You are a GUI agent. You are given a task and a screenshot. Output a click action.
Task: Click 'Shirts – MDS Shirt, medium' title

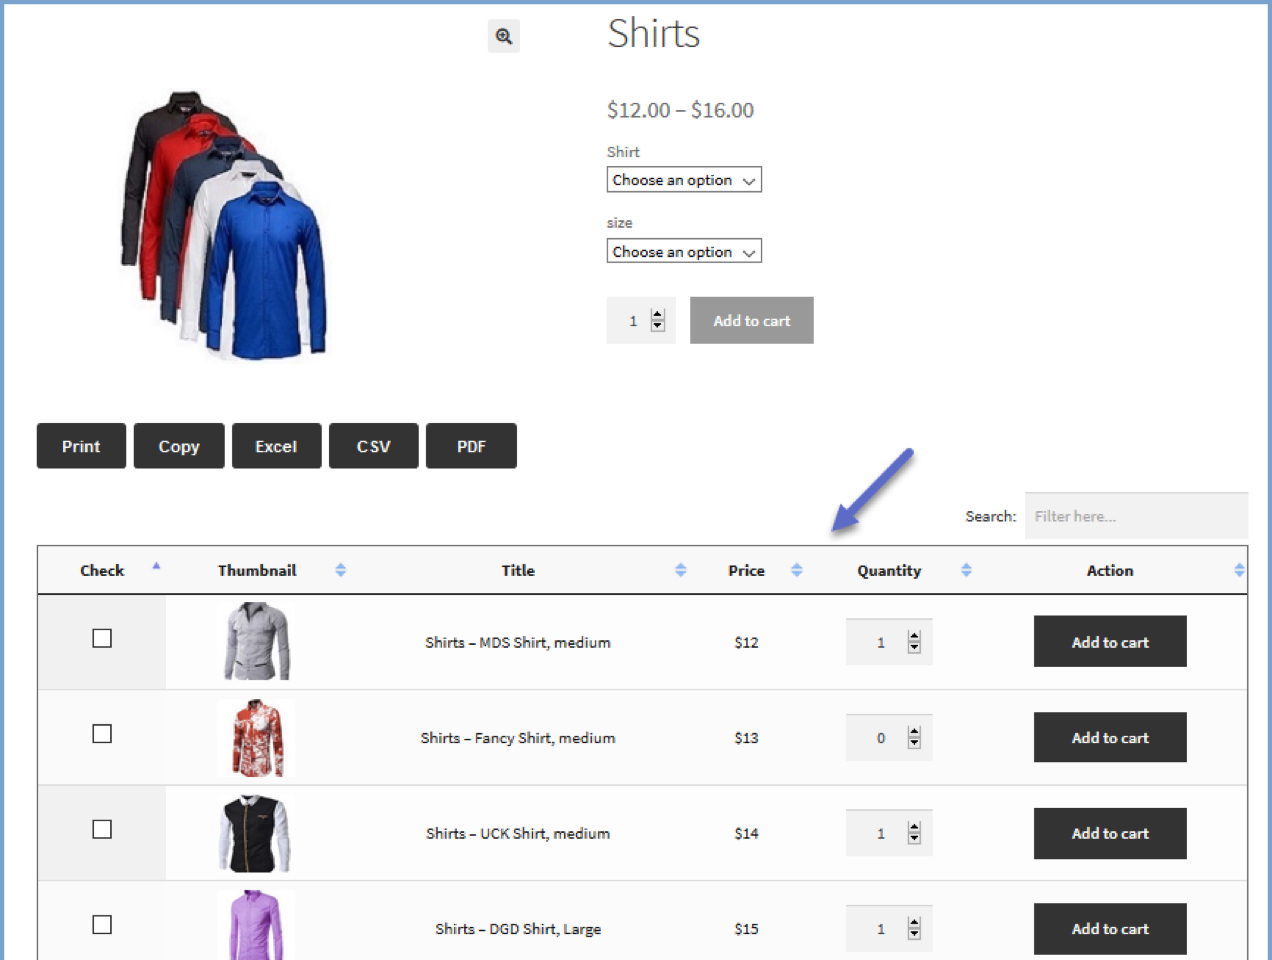(x=518, y=643)
